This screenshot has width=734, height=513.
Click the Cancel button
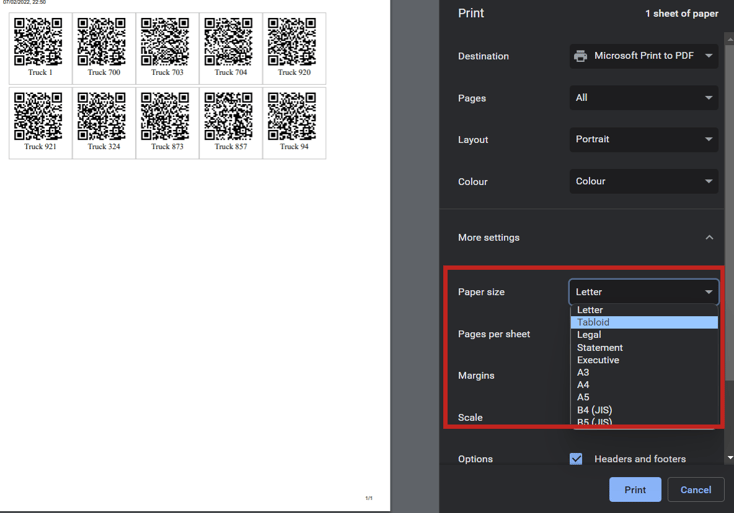[x=696, y=490]
